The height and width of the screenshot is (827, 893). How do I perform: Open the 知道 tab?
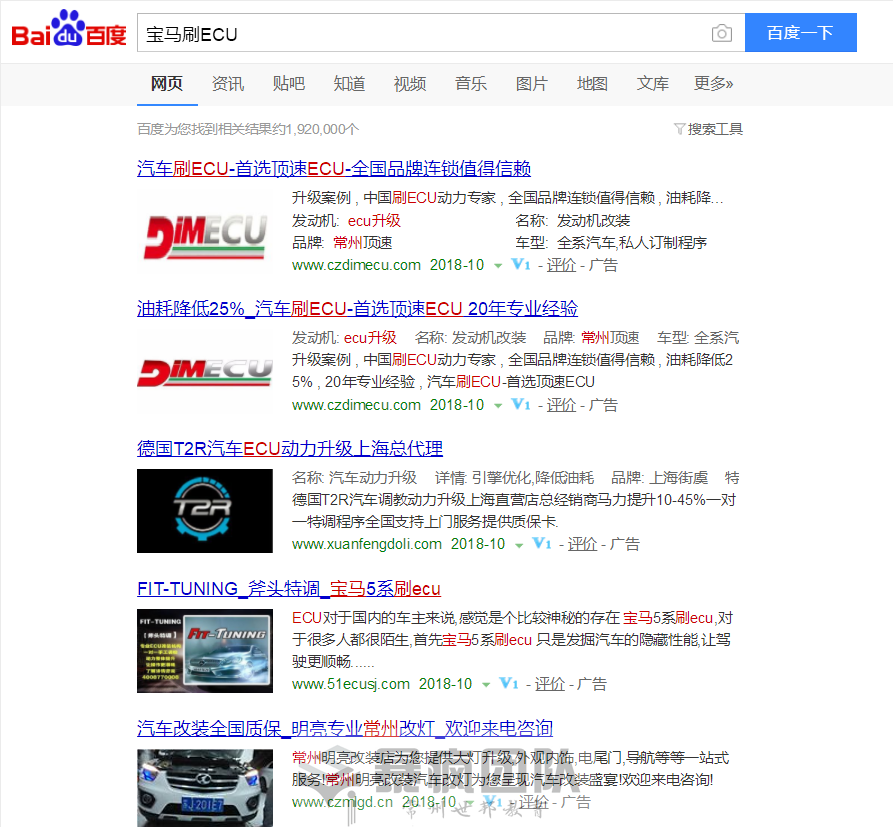[x=349, y=84]
